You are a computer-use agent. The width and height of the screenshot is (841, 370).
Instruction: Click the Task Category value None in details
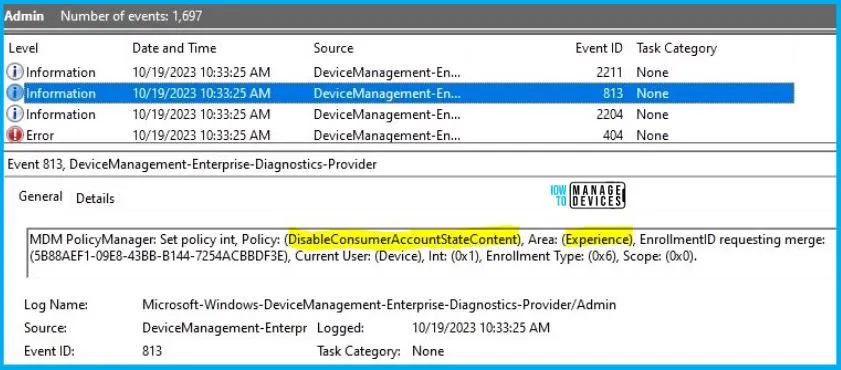coord(427,351)
